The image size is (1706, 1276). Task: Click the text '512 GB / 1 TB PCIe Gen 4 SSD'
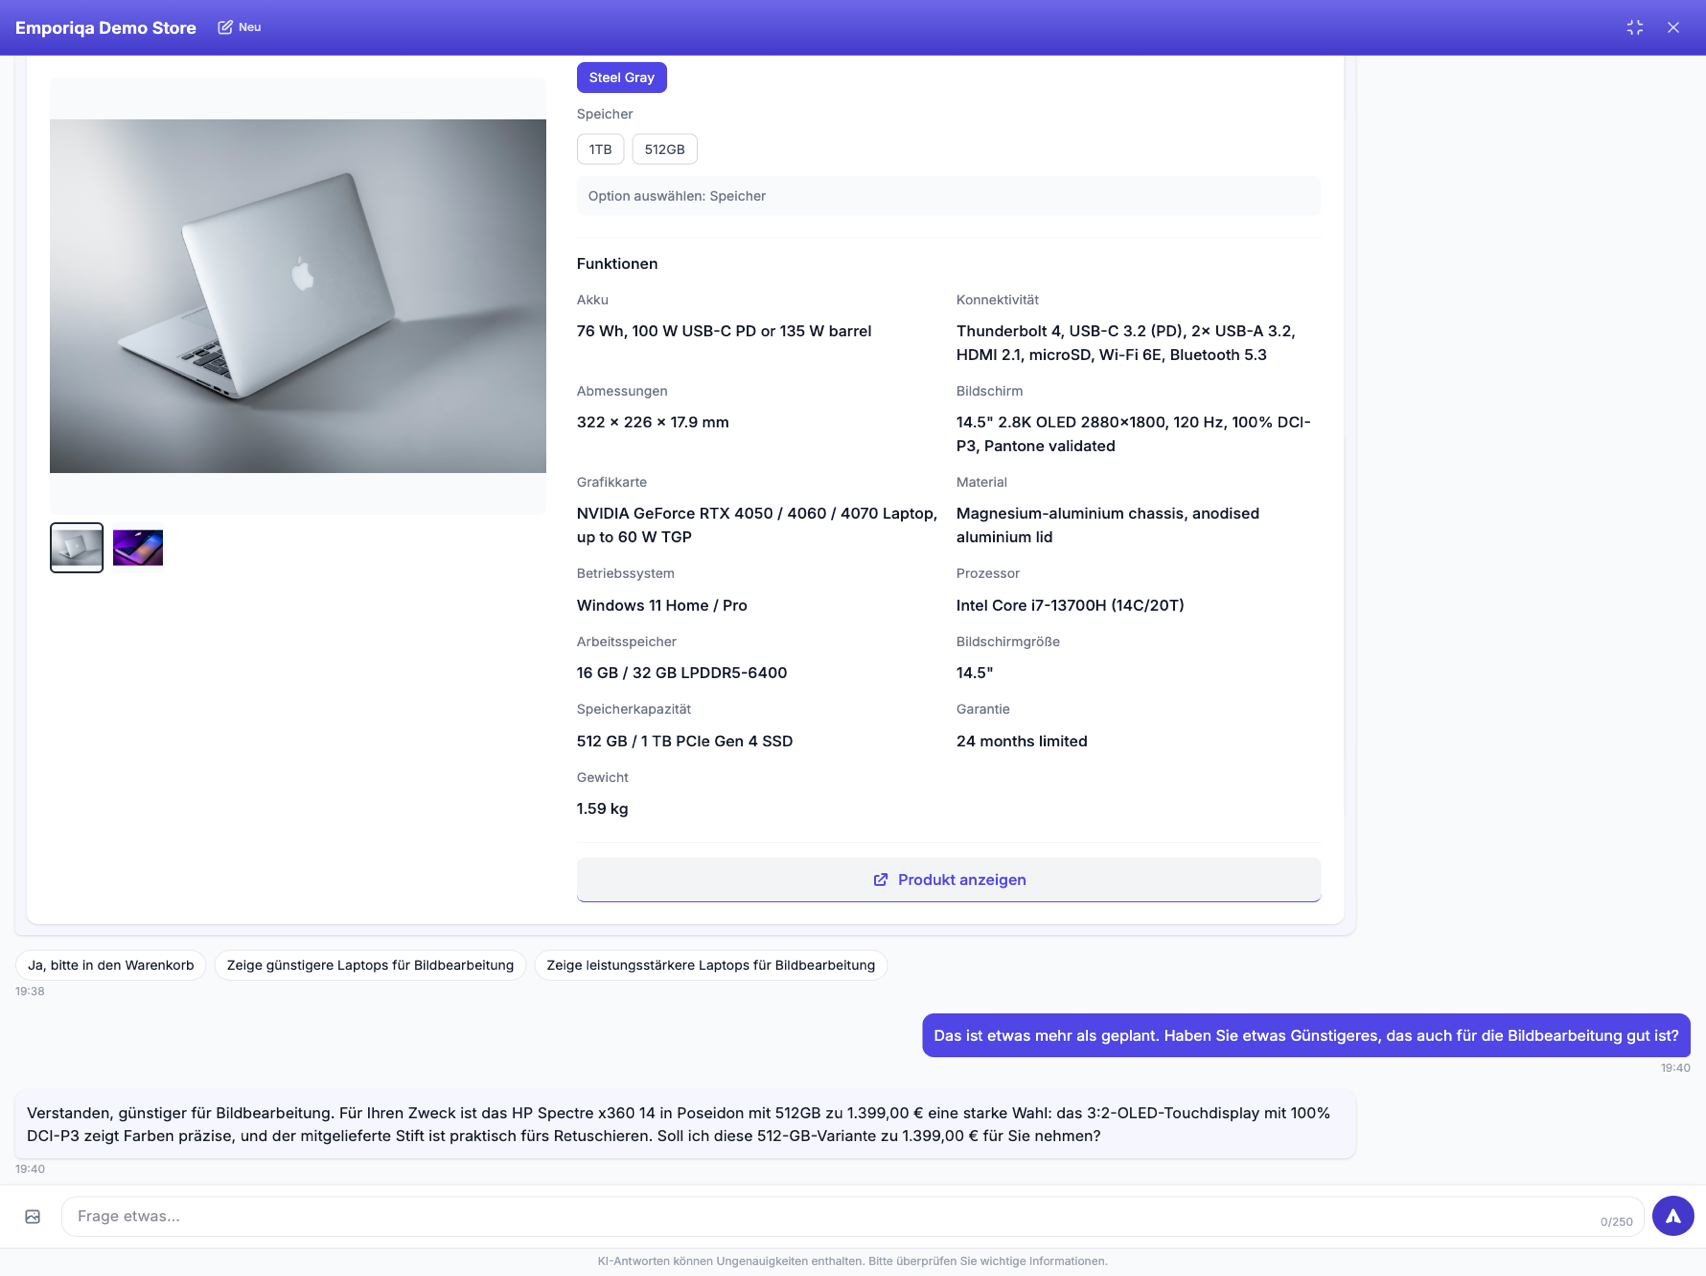coord(685,741)
